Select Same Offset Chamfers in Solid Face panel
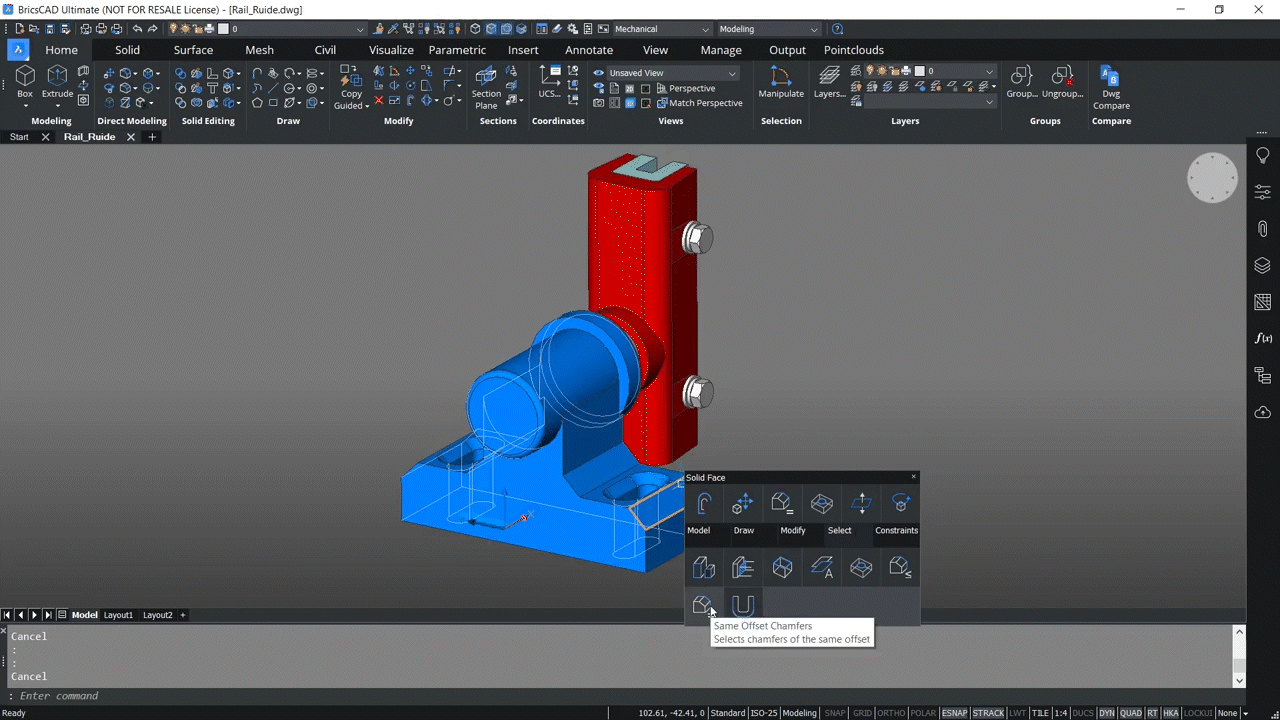Viewport: 1280px width, 720px height. [702, 604]
